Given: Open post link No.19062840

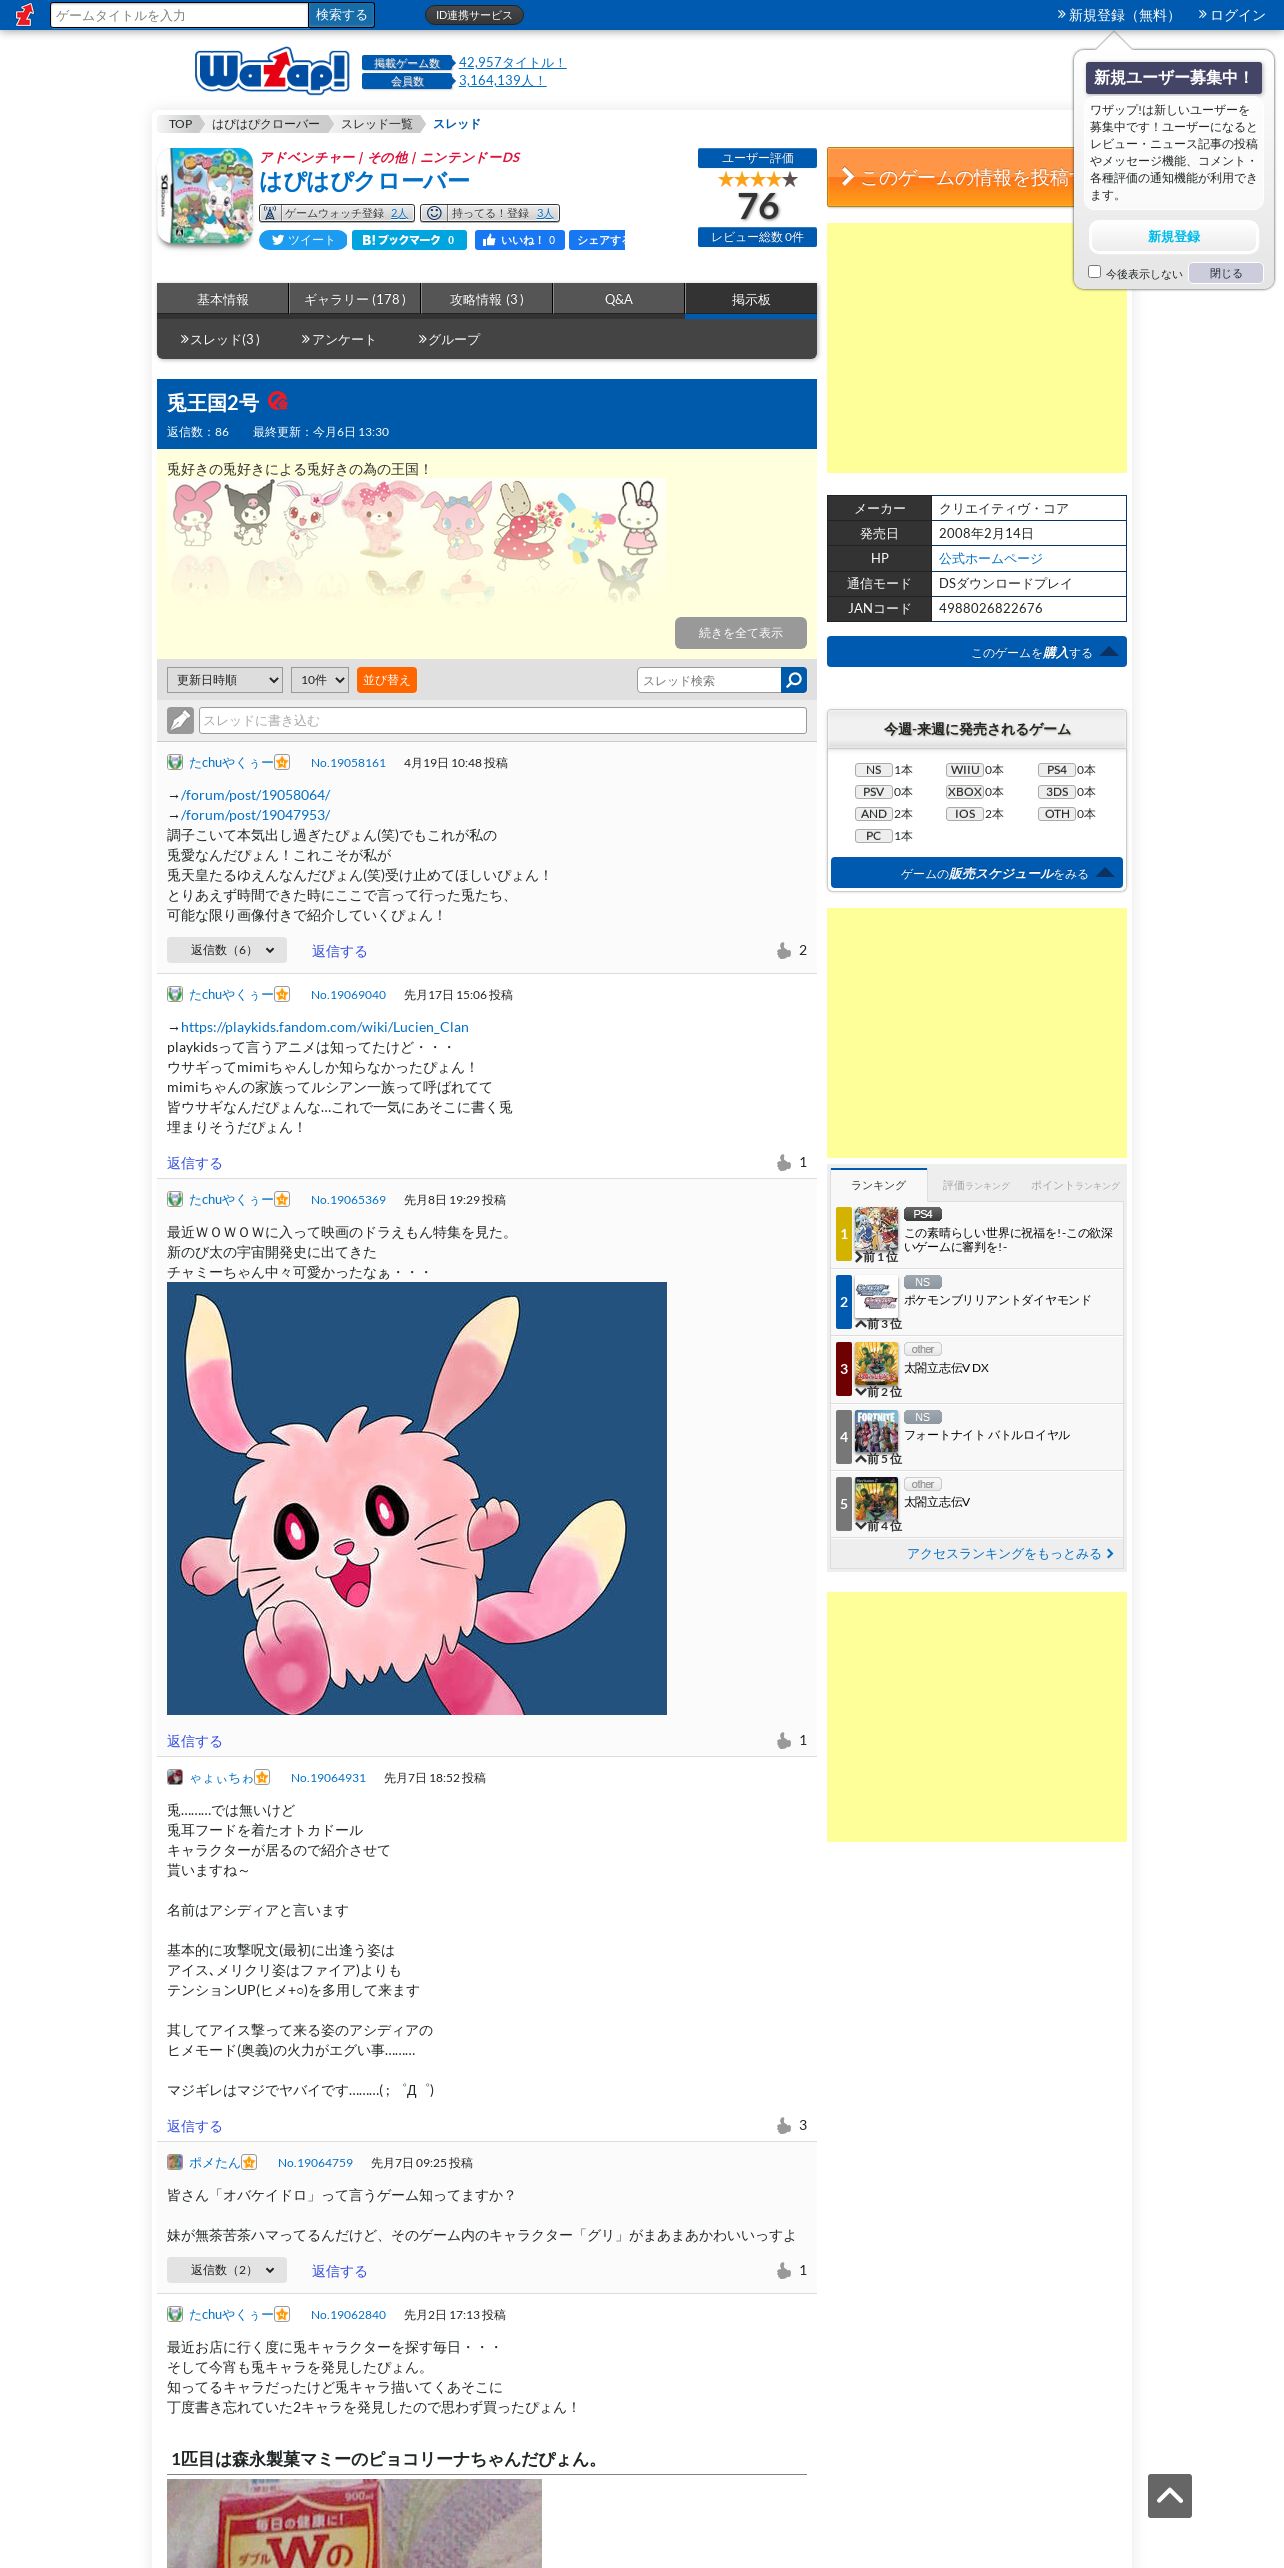Looking at the screenshot, I should (348, 2314).
